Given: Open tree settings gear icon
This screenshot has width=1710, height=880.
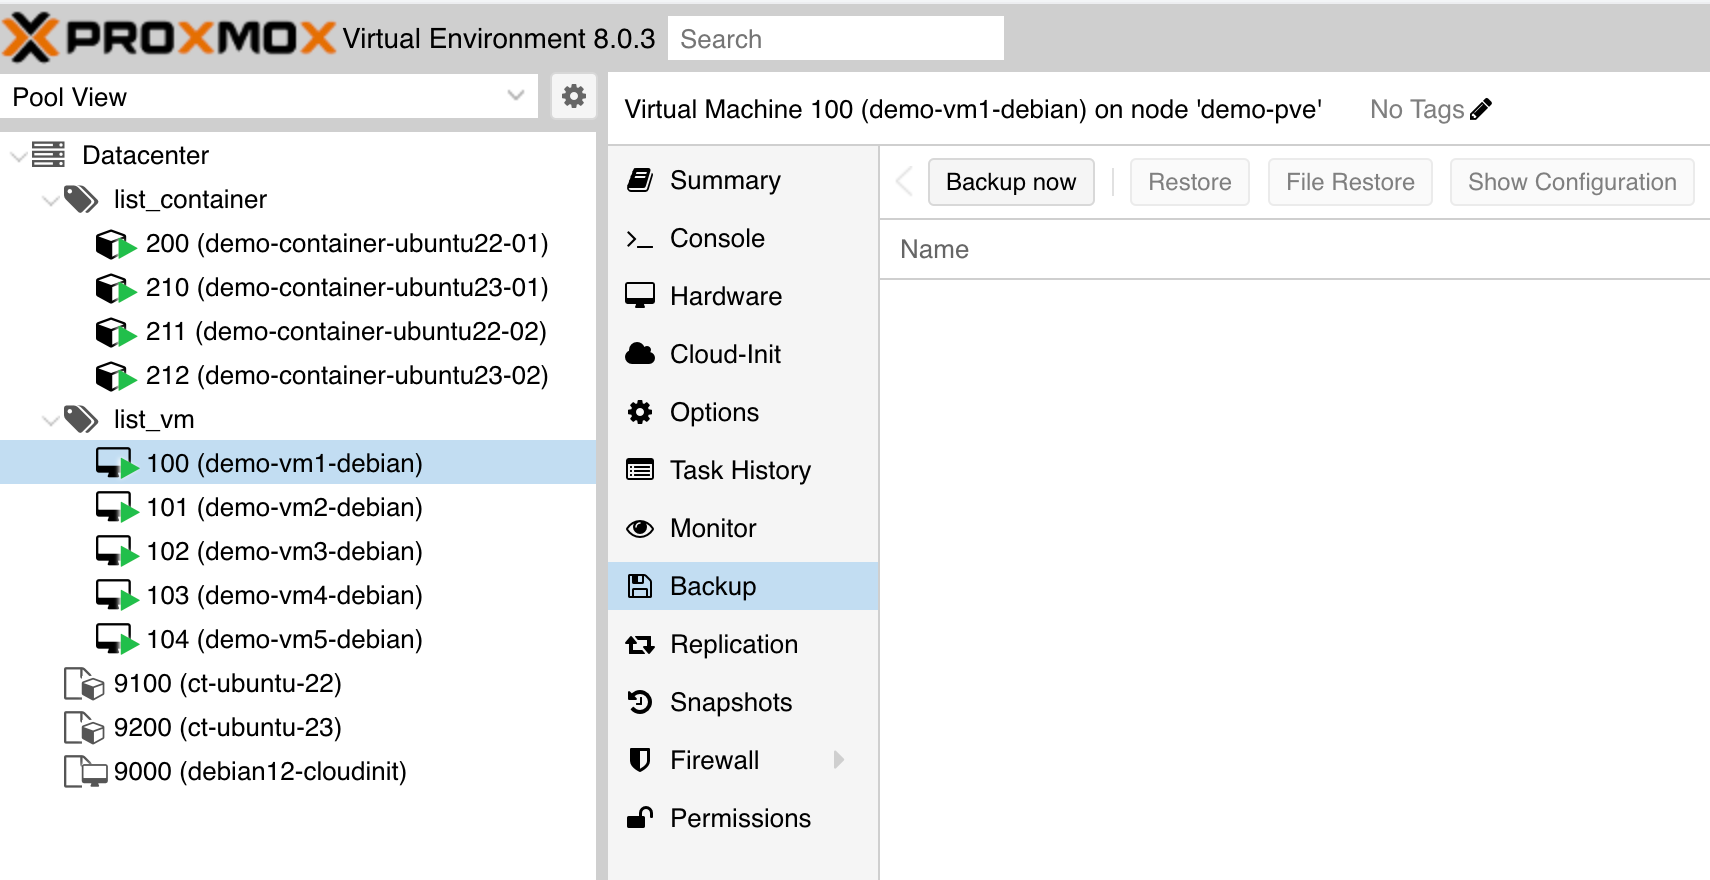Looking at the screenshot, I should 574,96.
